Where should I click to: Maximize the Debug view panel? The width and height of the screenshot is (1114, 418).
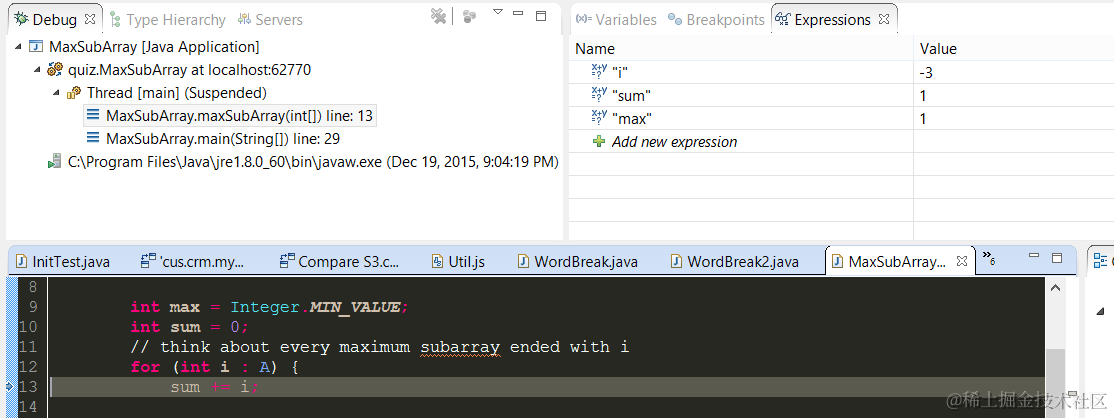[x=541, y=15]
